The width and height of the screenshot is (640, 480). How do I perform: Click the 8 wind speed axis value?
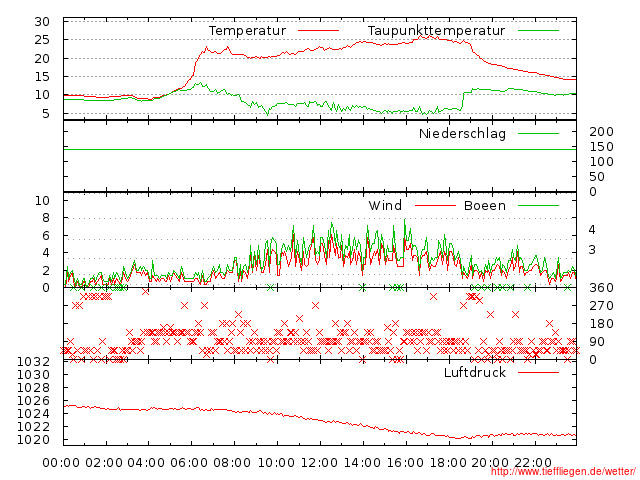[x=46, y=218]
